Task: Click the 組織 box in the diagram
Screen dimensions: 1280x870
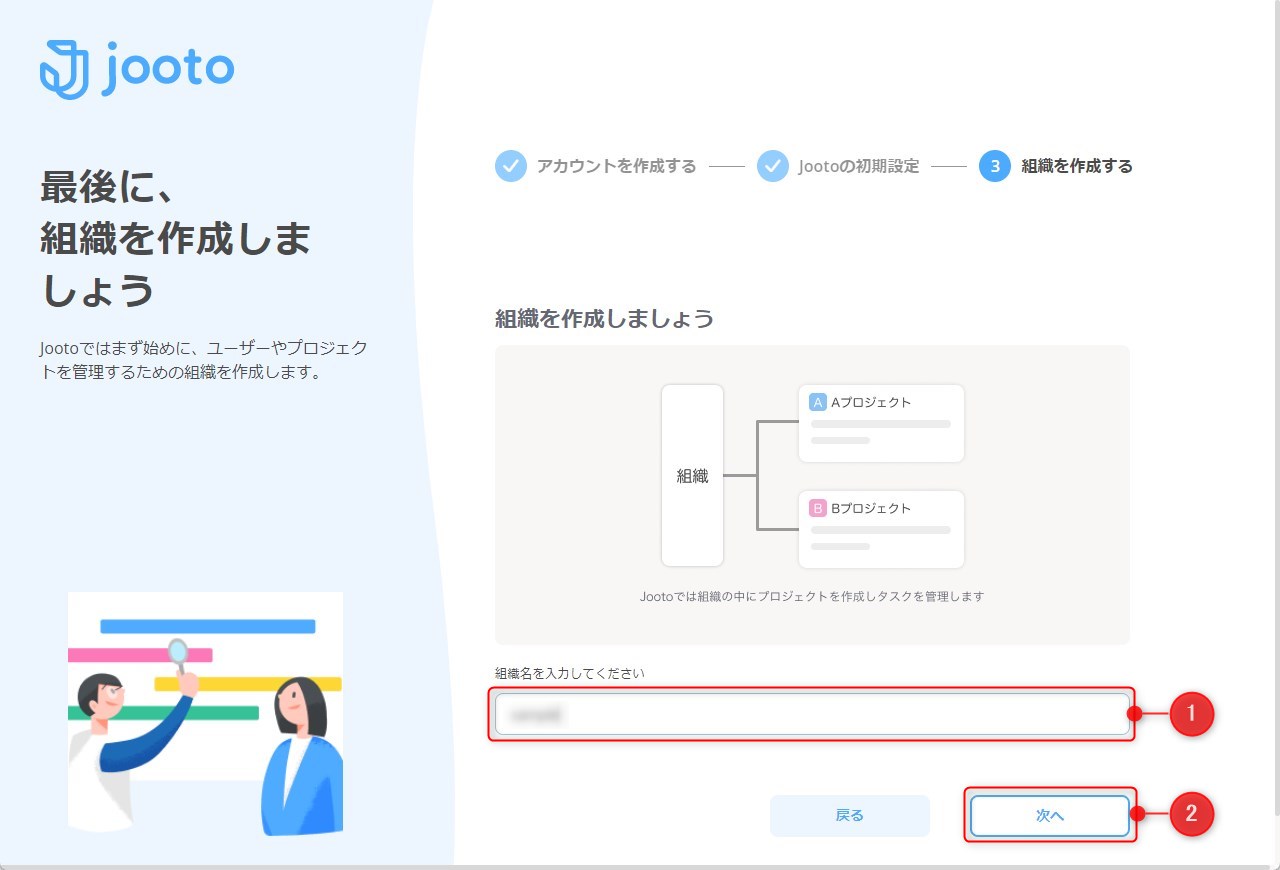Action: (x=692, y=475)
